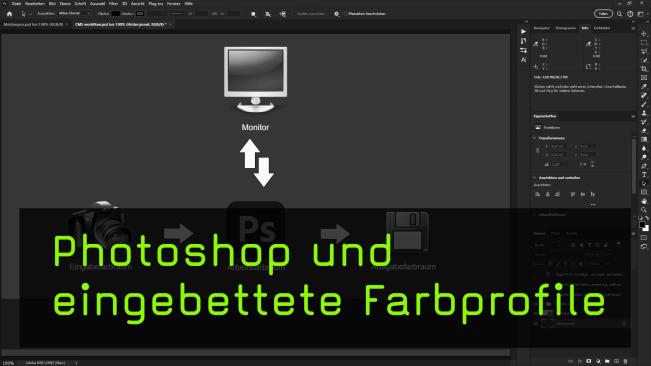Open the Character AI panel icon

(x=523, y=60)
